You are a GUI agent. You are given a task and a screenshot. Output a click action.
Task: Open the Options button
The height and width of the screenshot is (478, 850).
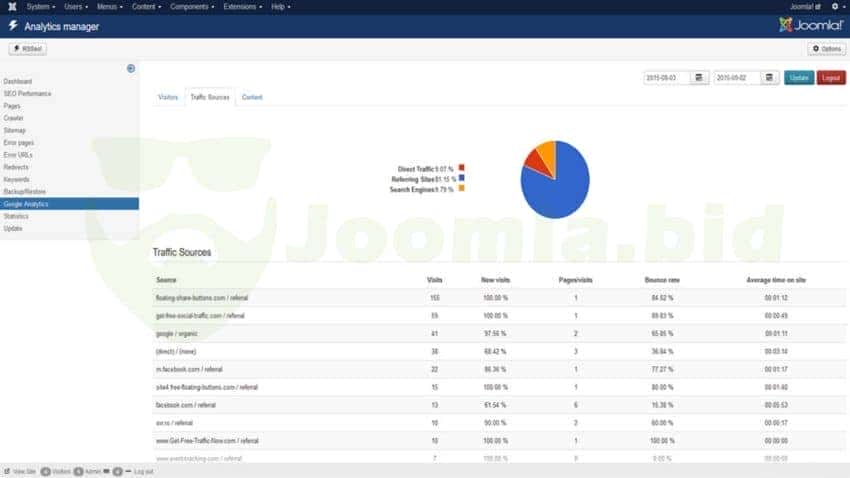[x=827, y=48]
